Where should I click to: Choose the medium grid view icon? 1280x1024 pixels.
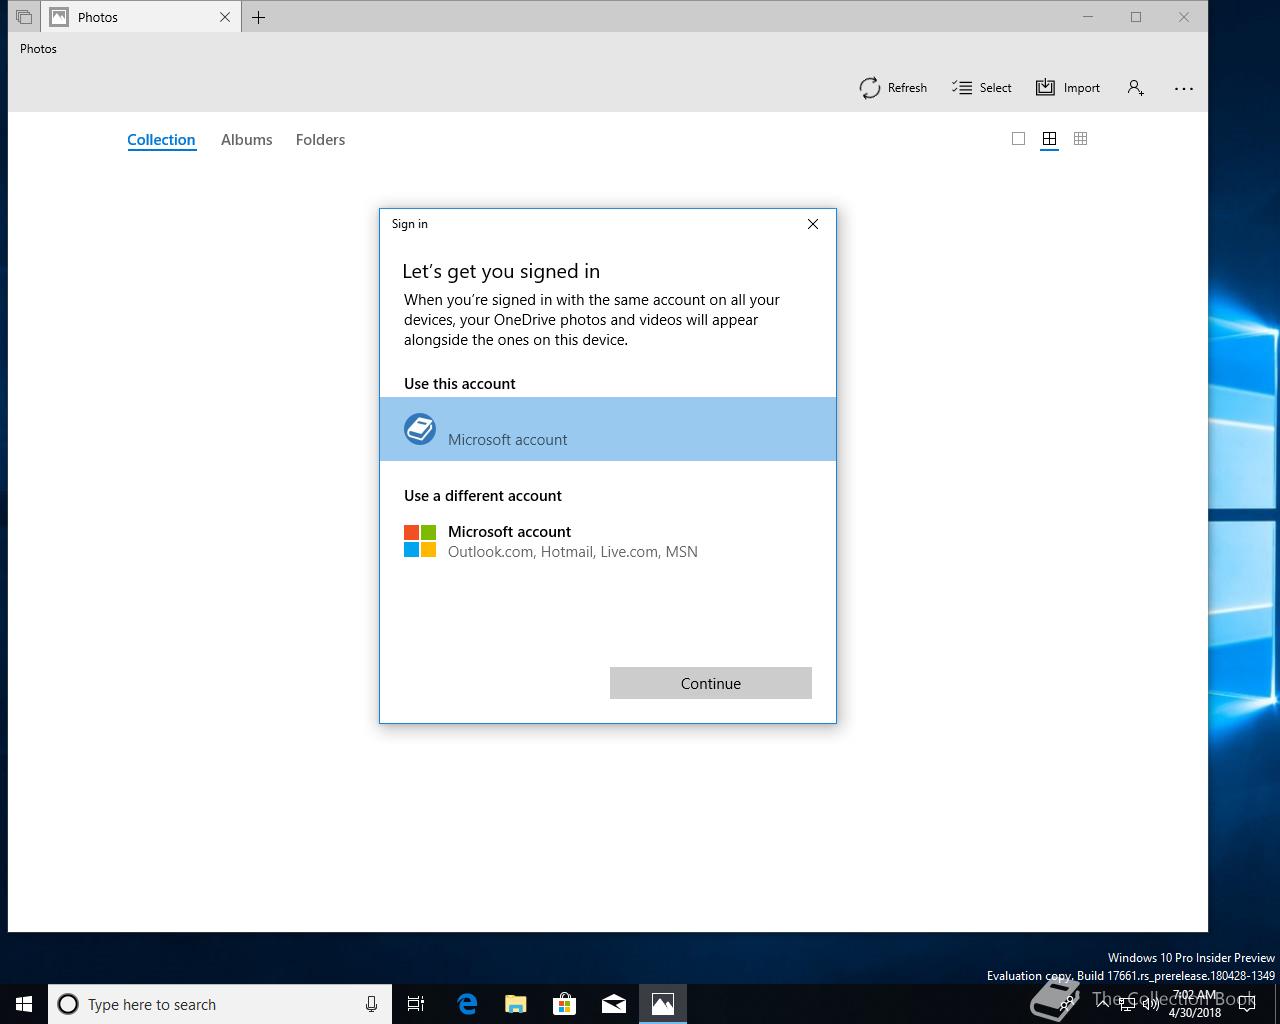1049,139
